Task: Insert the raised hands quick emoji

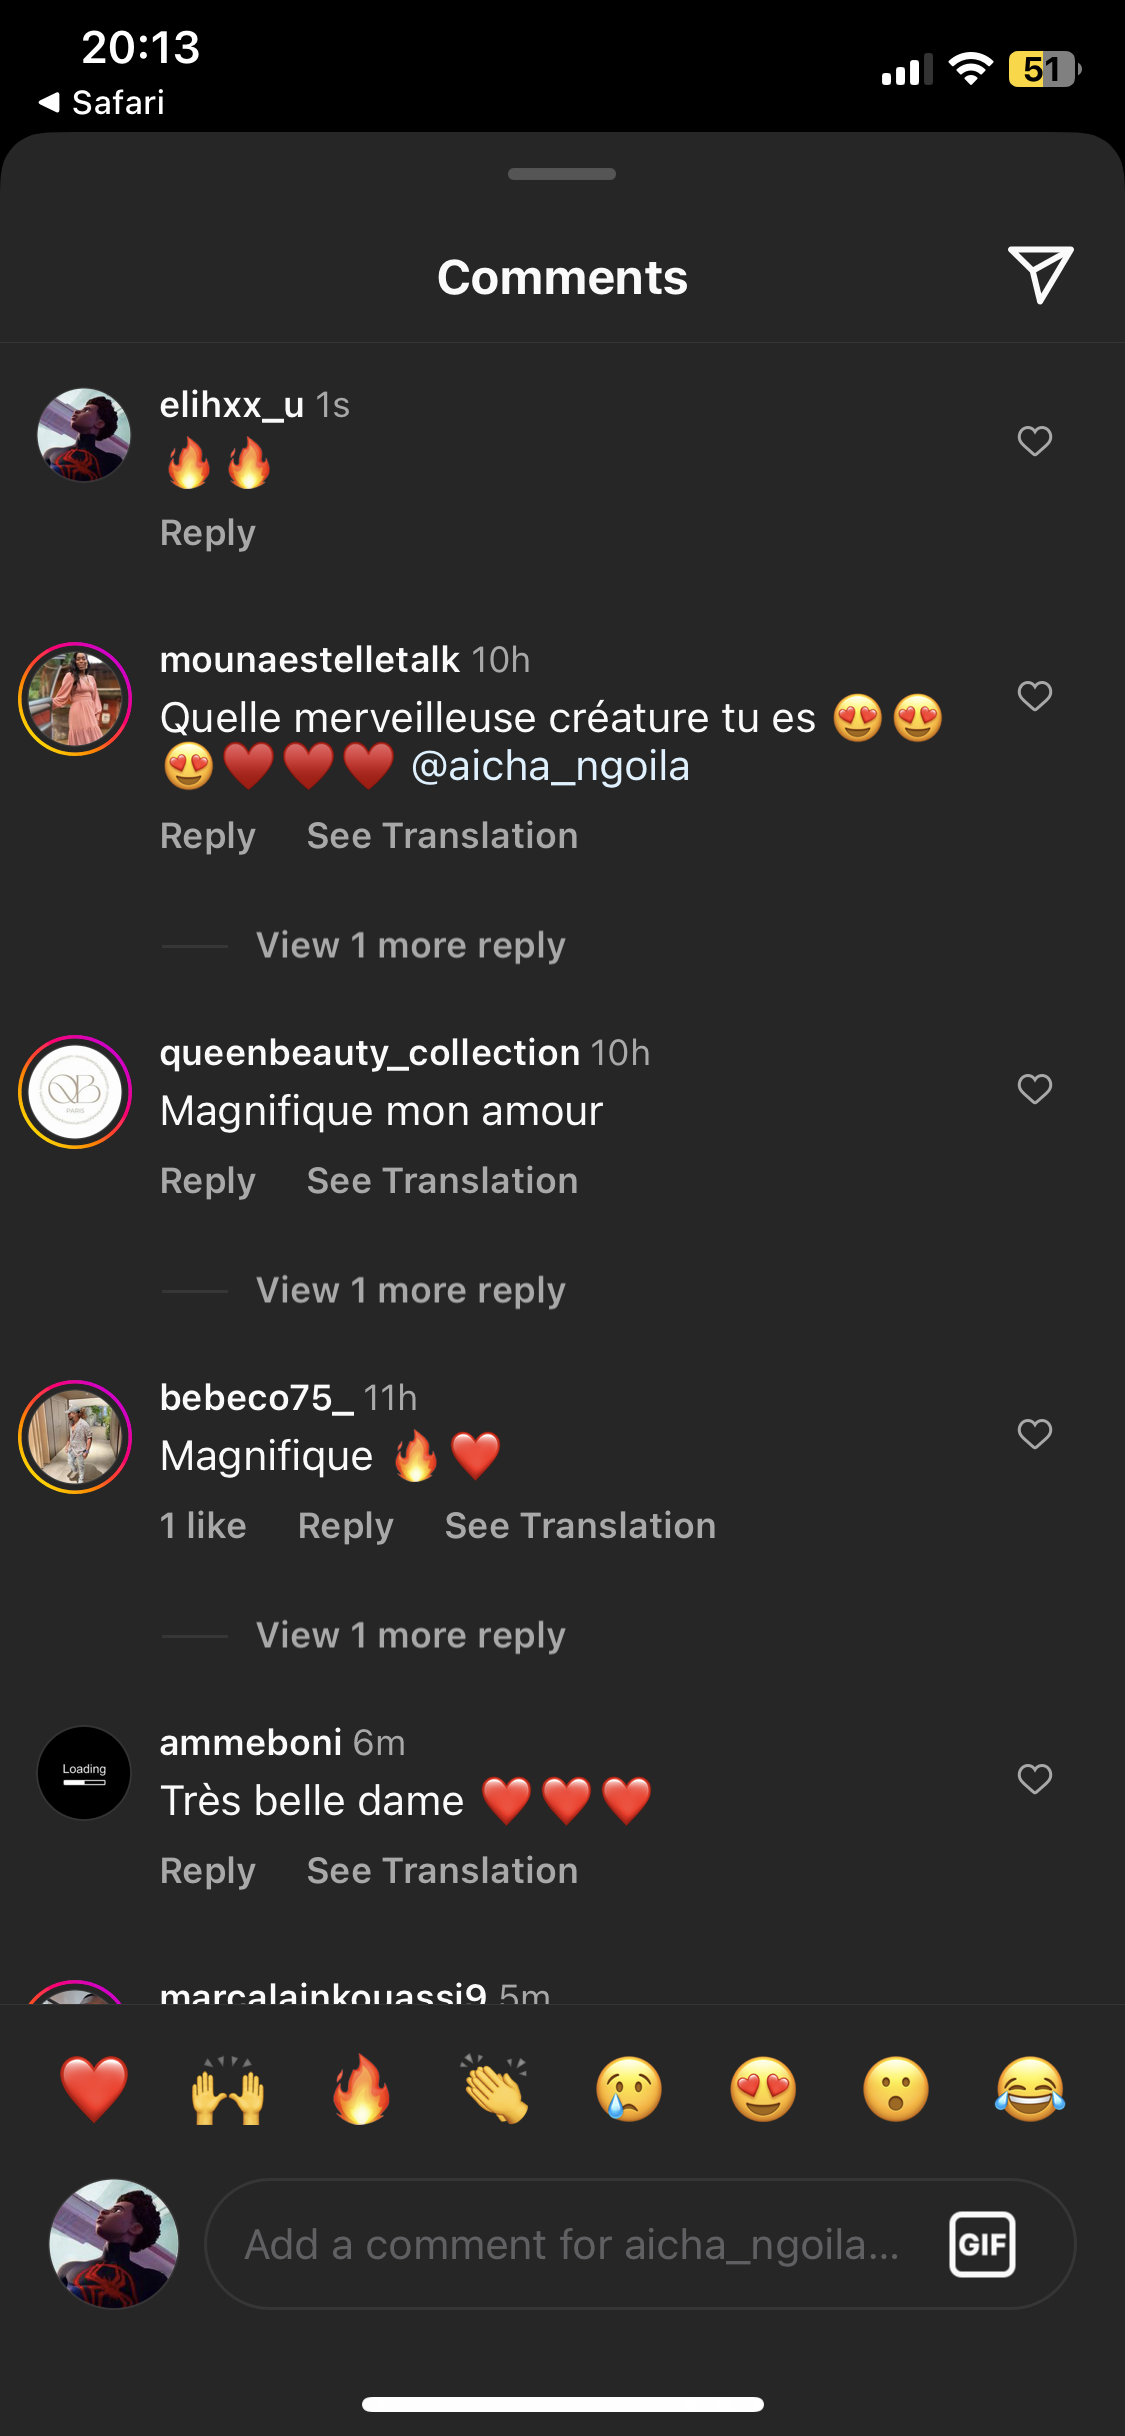Action: coord(228,2089)
